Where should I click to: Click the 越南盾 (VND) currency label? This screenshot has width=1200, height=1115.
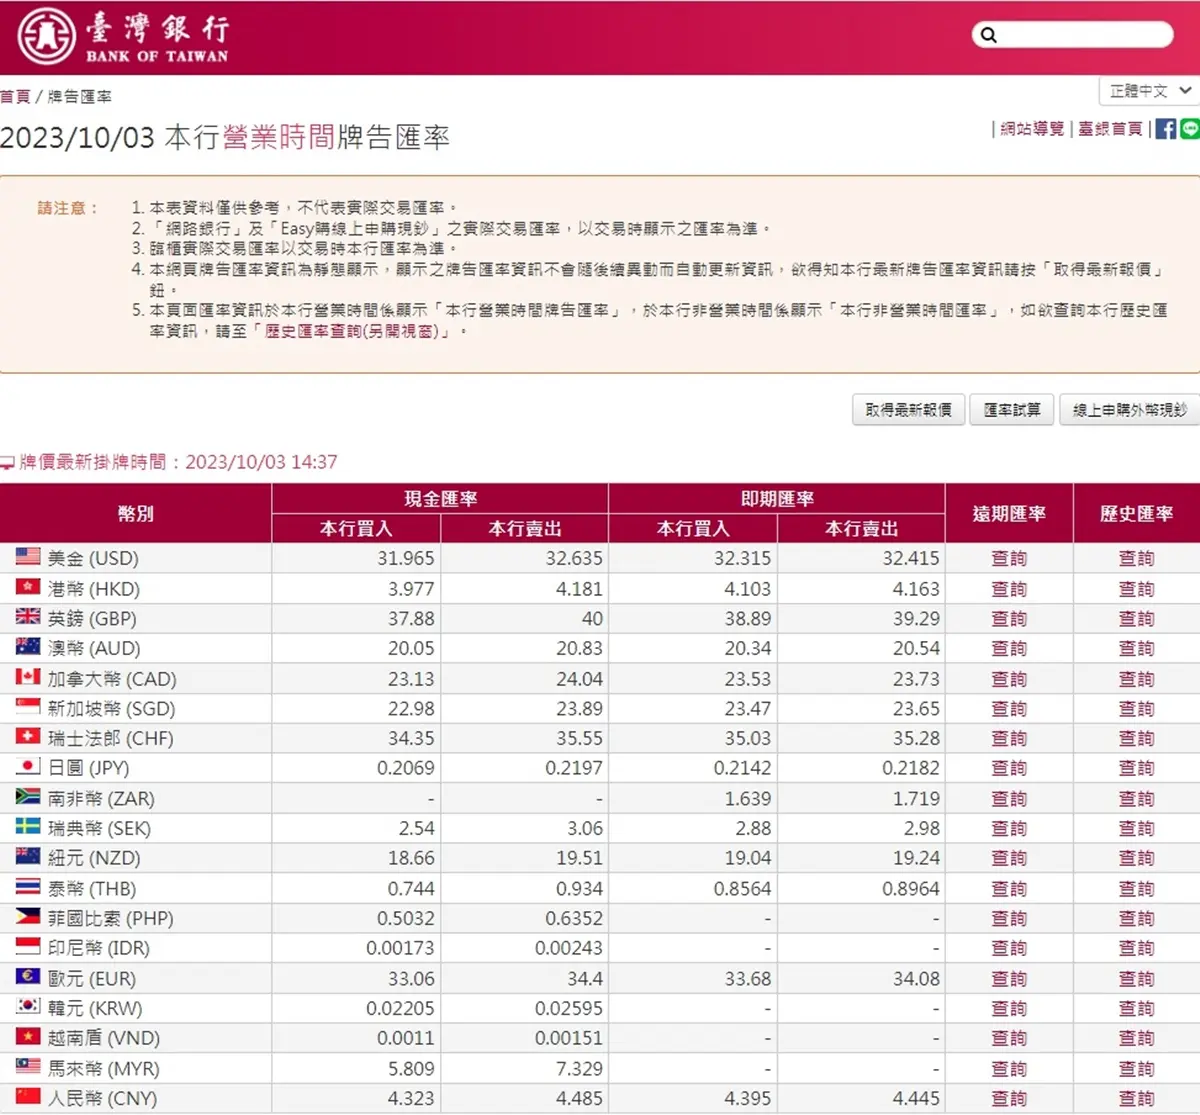tap(104, 1039)
